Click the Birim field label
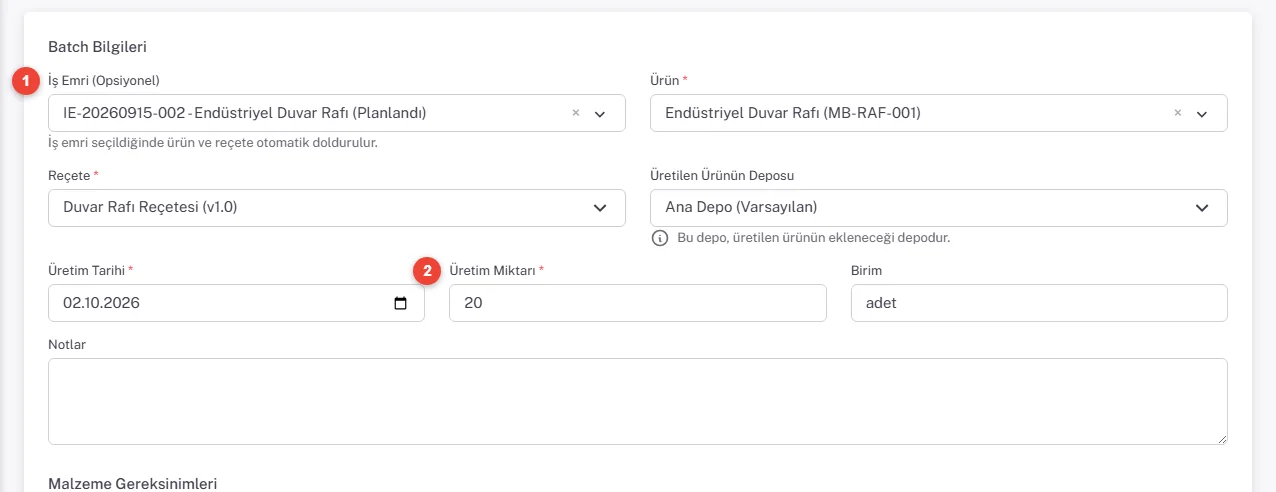Viewport: 1276px width, 492px height. pyautogui.click(x=866, y=271)
